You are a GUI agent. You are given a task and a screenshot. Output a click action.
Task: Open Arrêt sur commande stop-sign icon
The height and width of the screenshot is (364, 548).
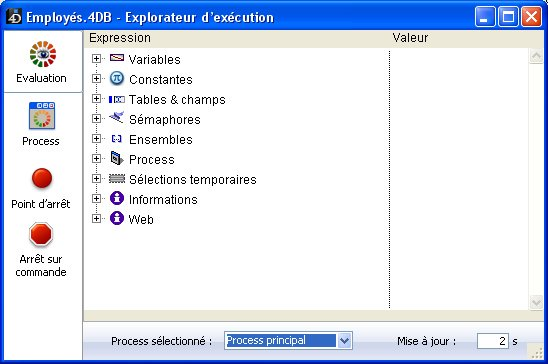pos(41,234)
